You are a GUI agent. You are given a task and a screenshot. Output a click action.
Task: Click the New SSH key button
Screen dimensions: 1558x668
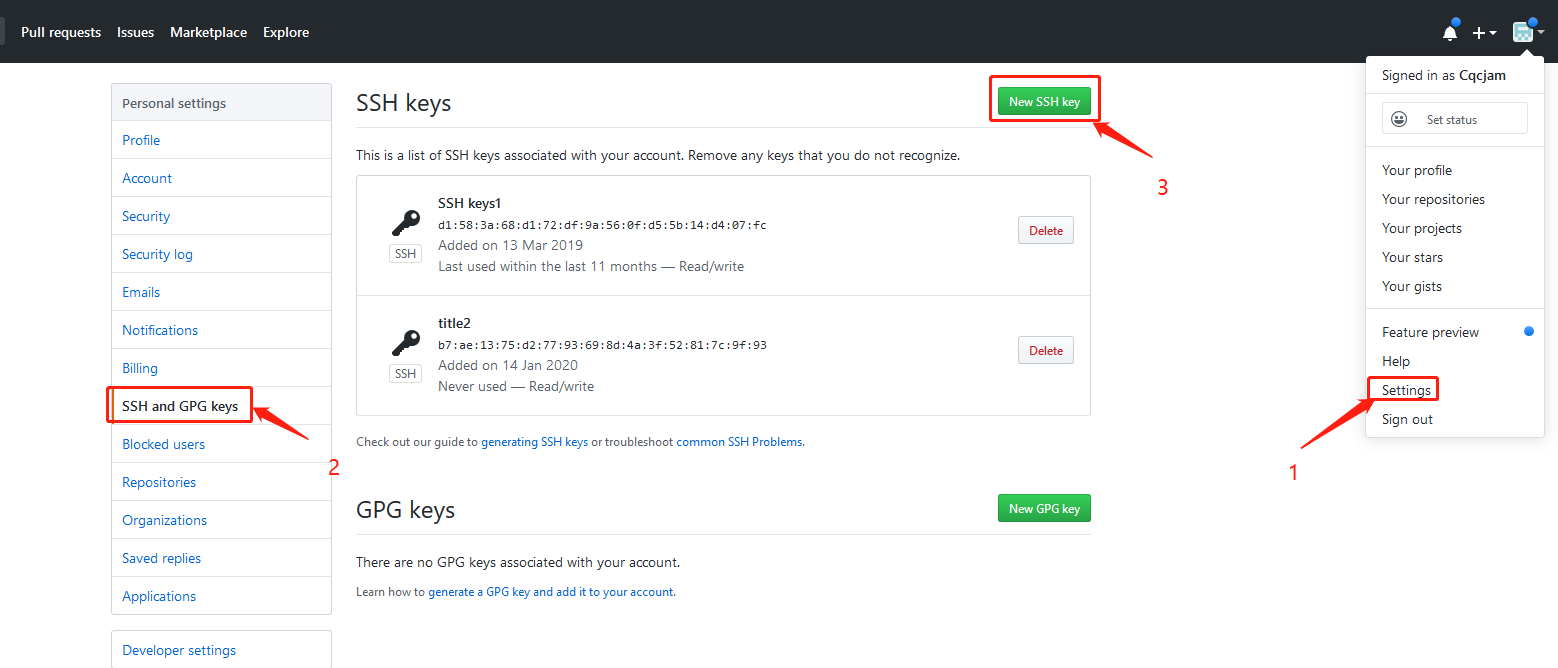[x=1044, y=101]
